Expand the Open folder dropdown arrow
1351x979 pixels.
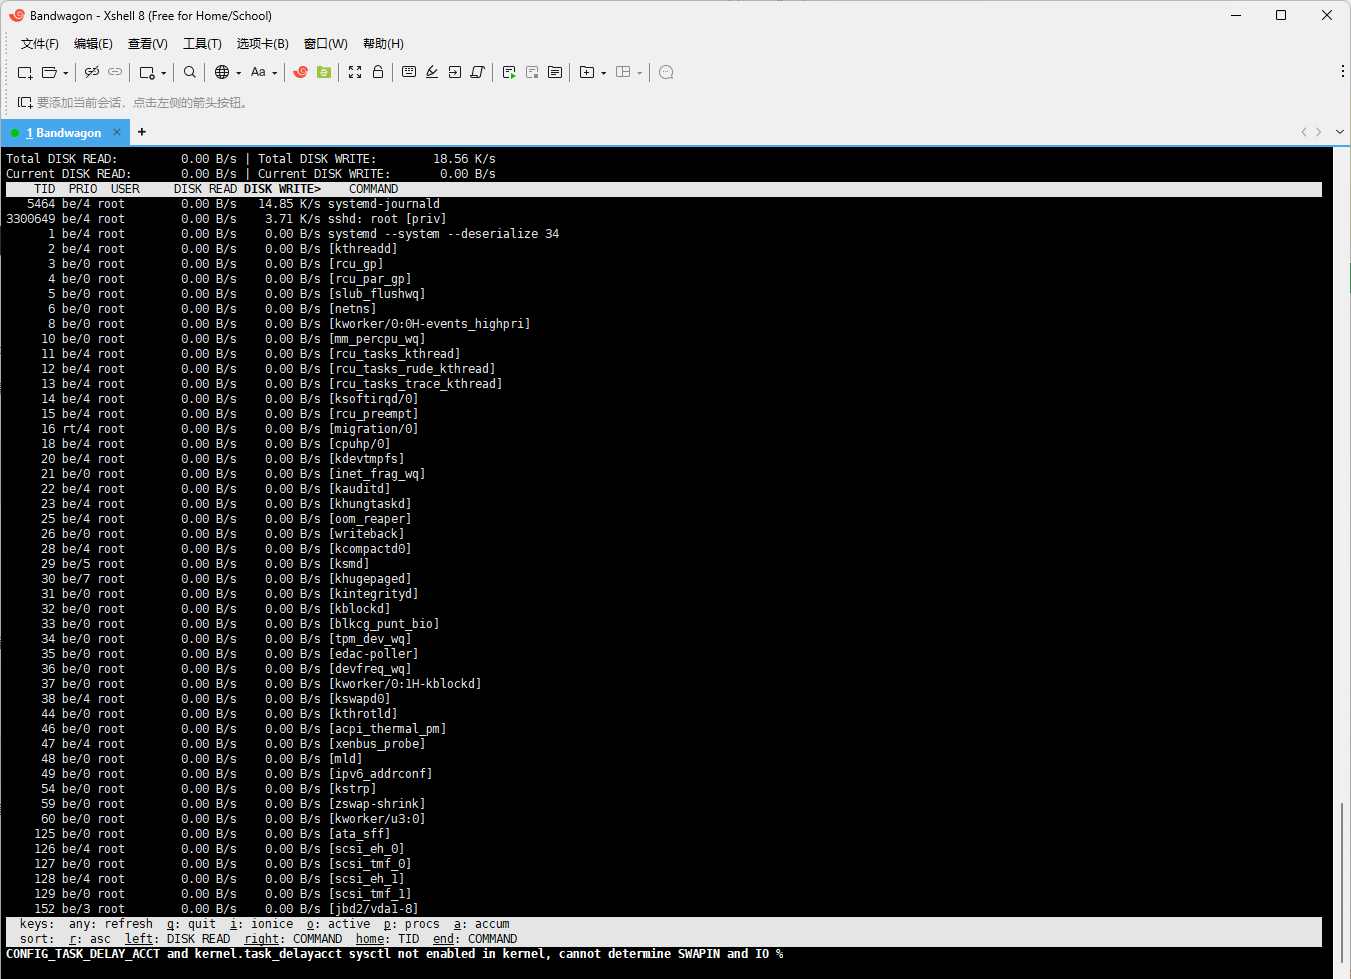click(66, 73)
